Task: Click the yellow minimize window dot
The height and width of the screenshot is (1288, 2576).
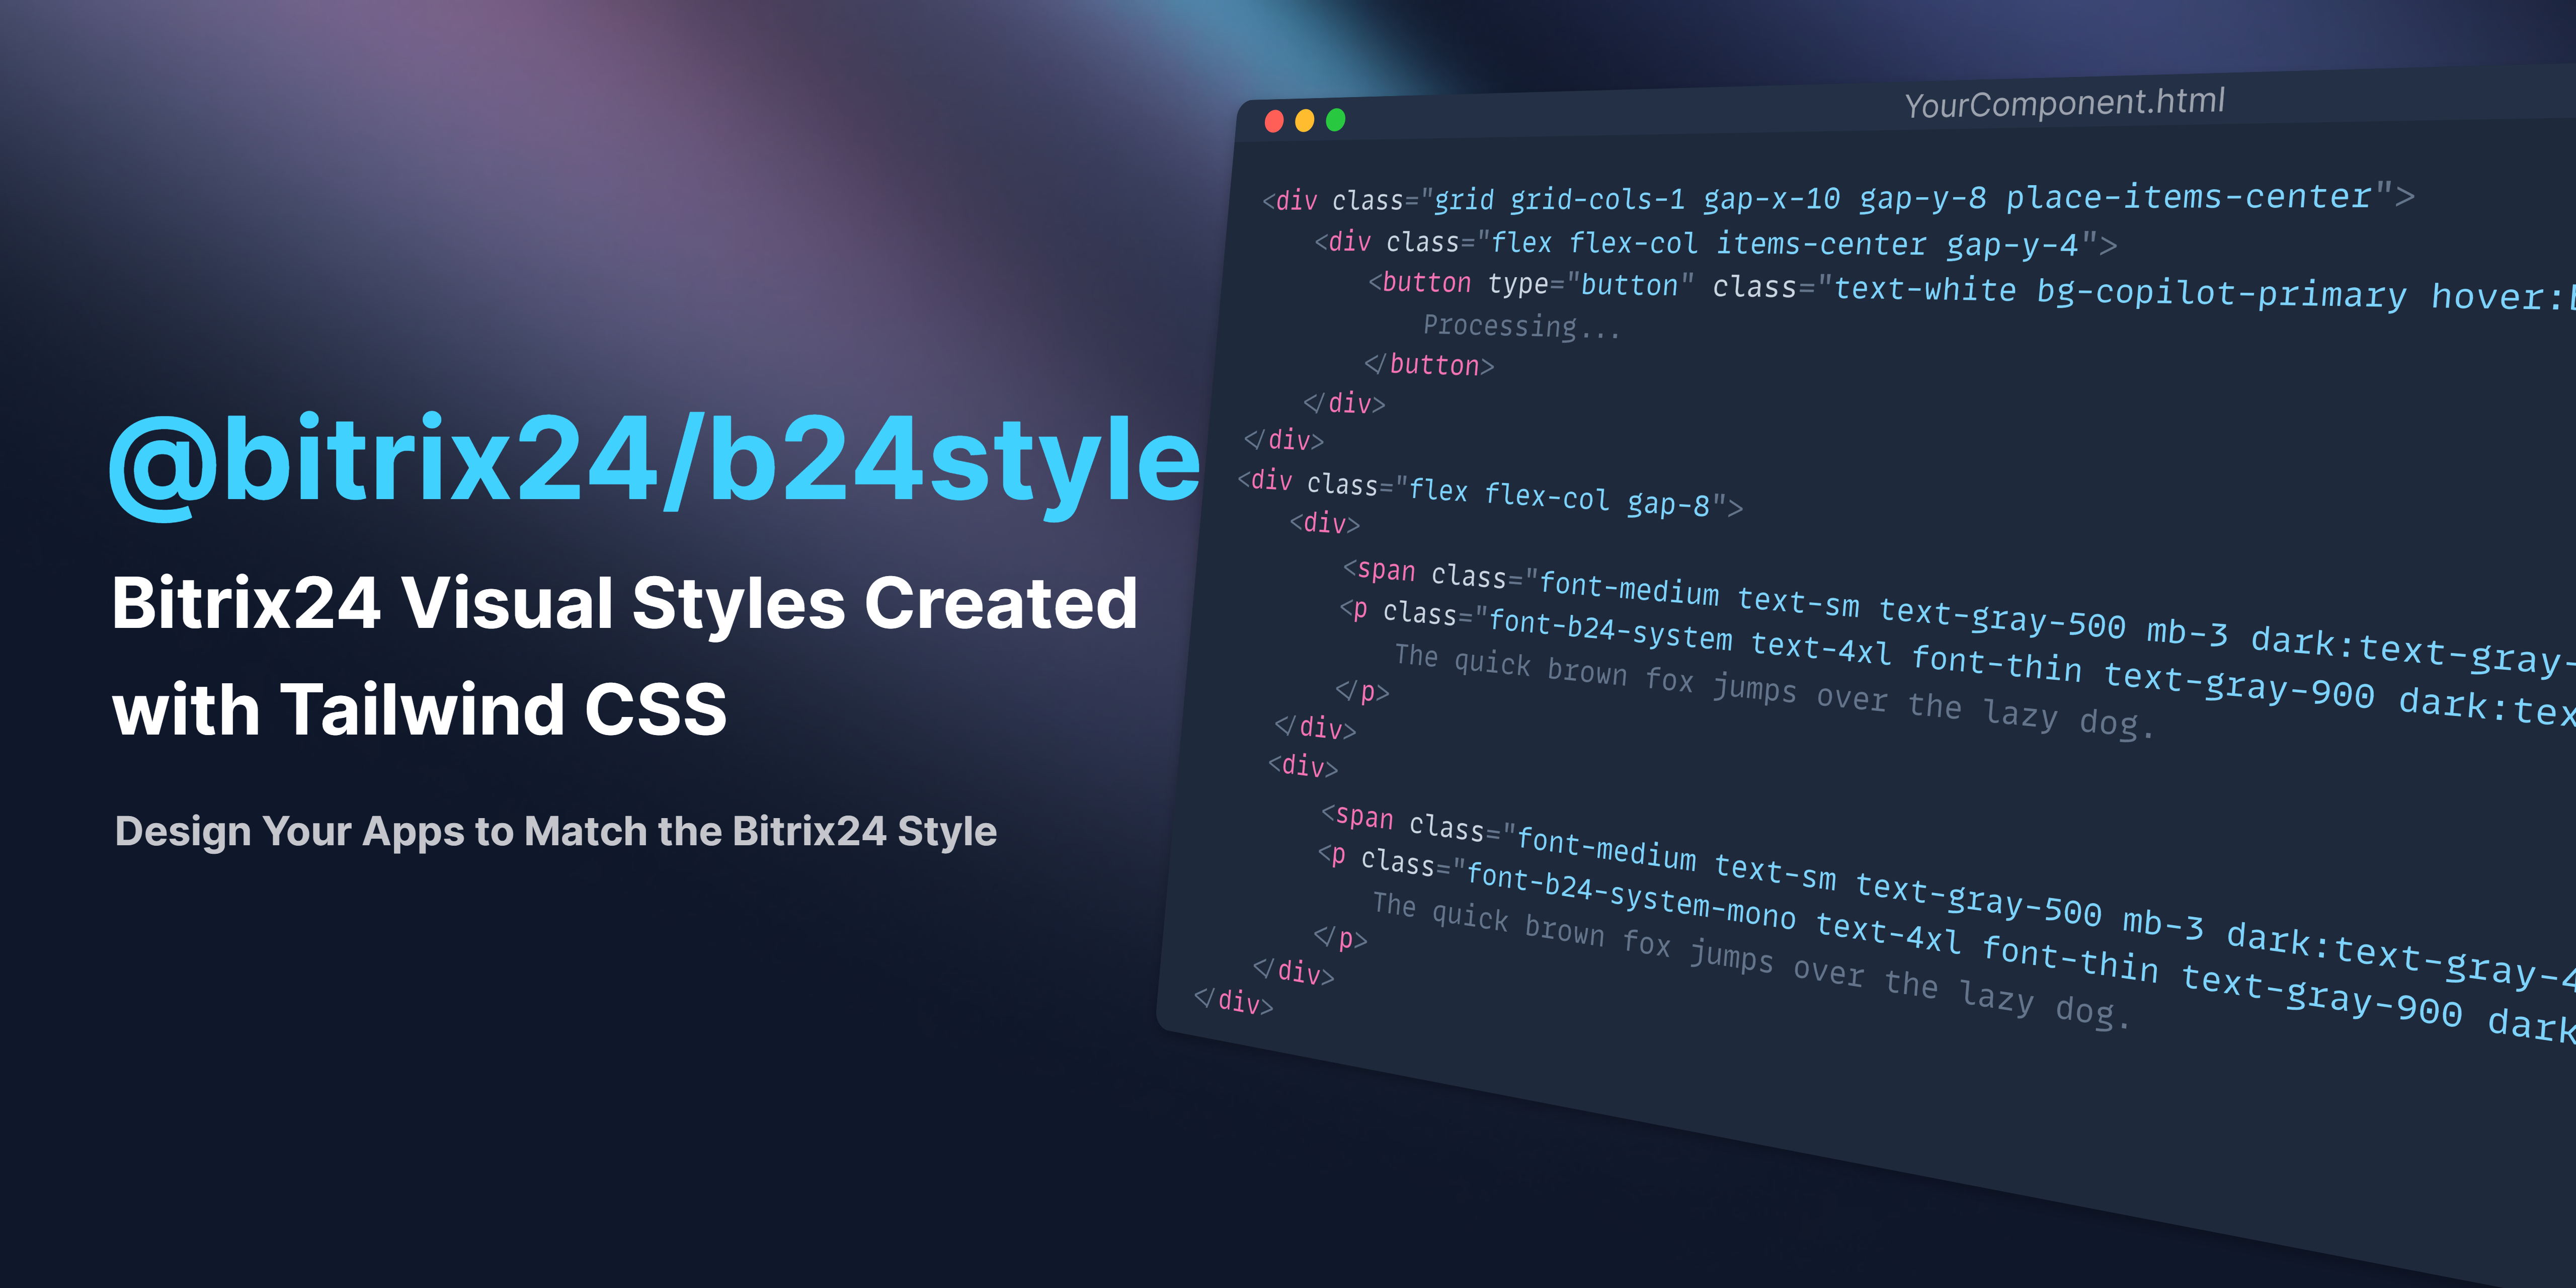Action: click(1304, 121)
